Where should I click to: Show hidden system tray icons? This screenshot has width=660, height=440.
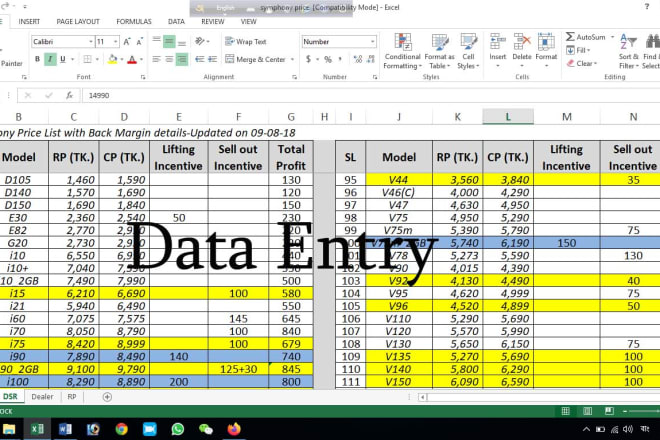pyautogui.click(x=586, y=429)
